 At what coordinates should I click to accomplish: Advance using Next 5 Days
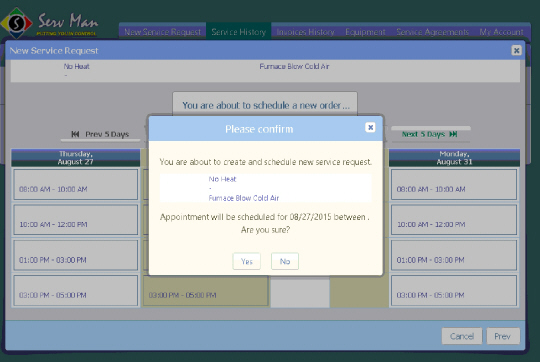click(430, 134)
